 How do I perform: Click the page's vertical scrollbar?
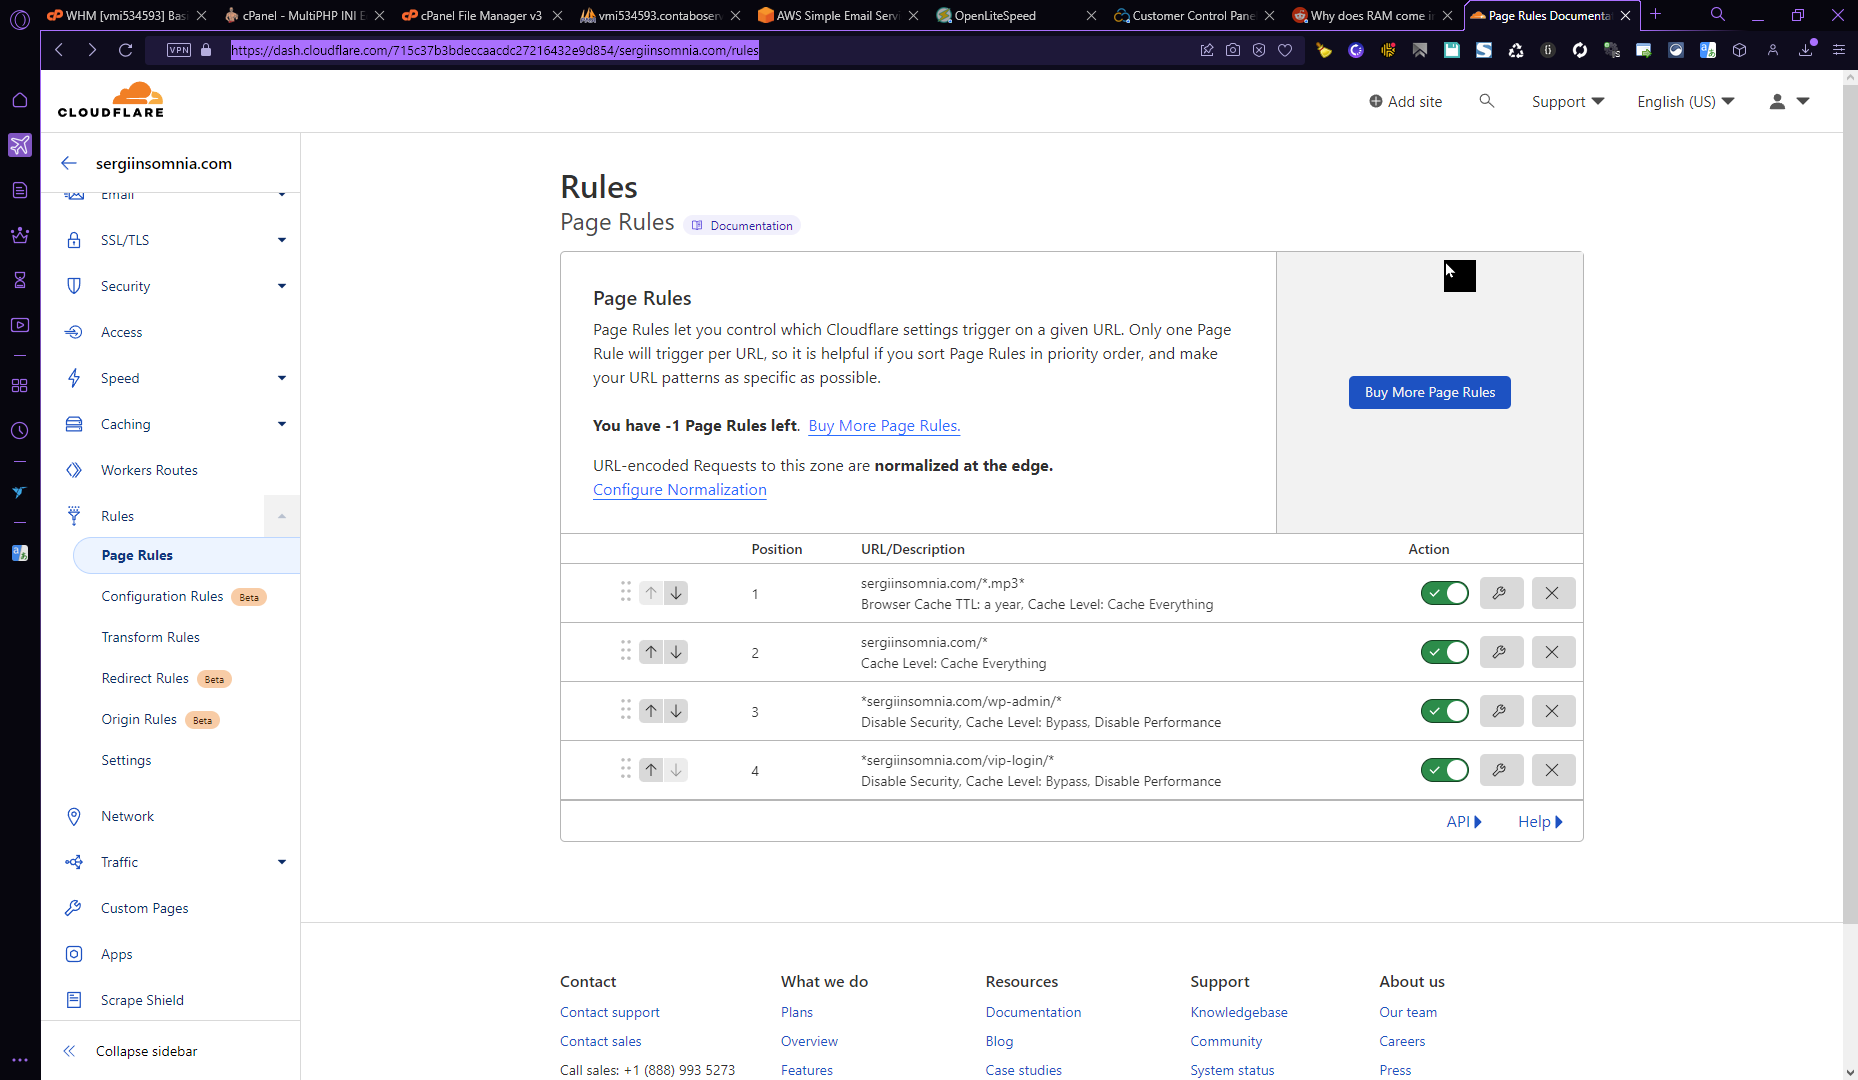[1849, 500]
